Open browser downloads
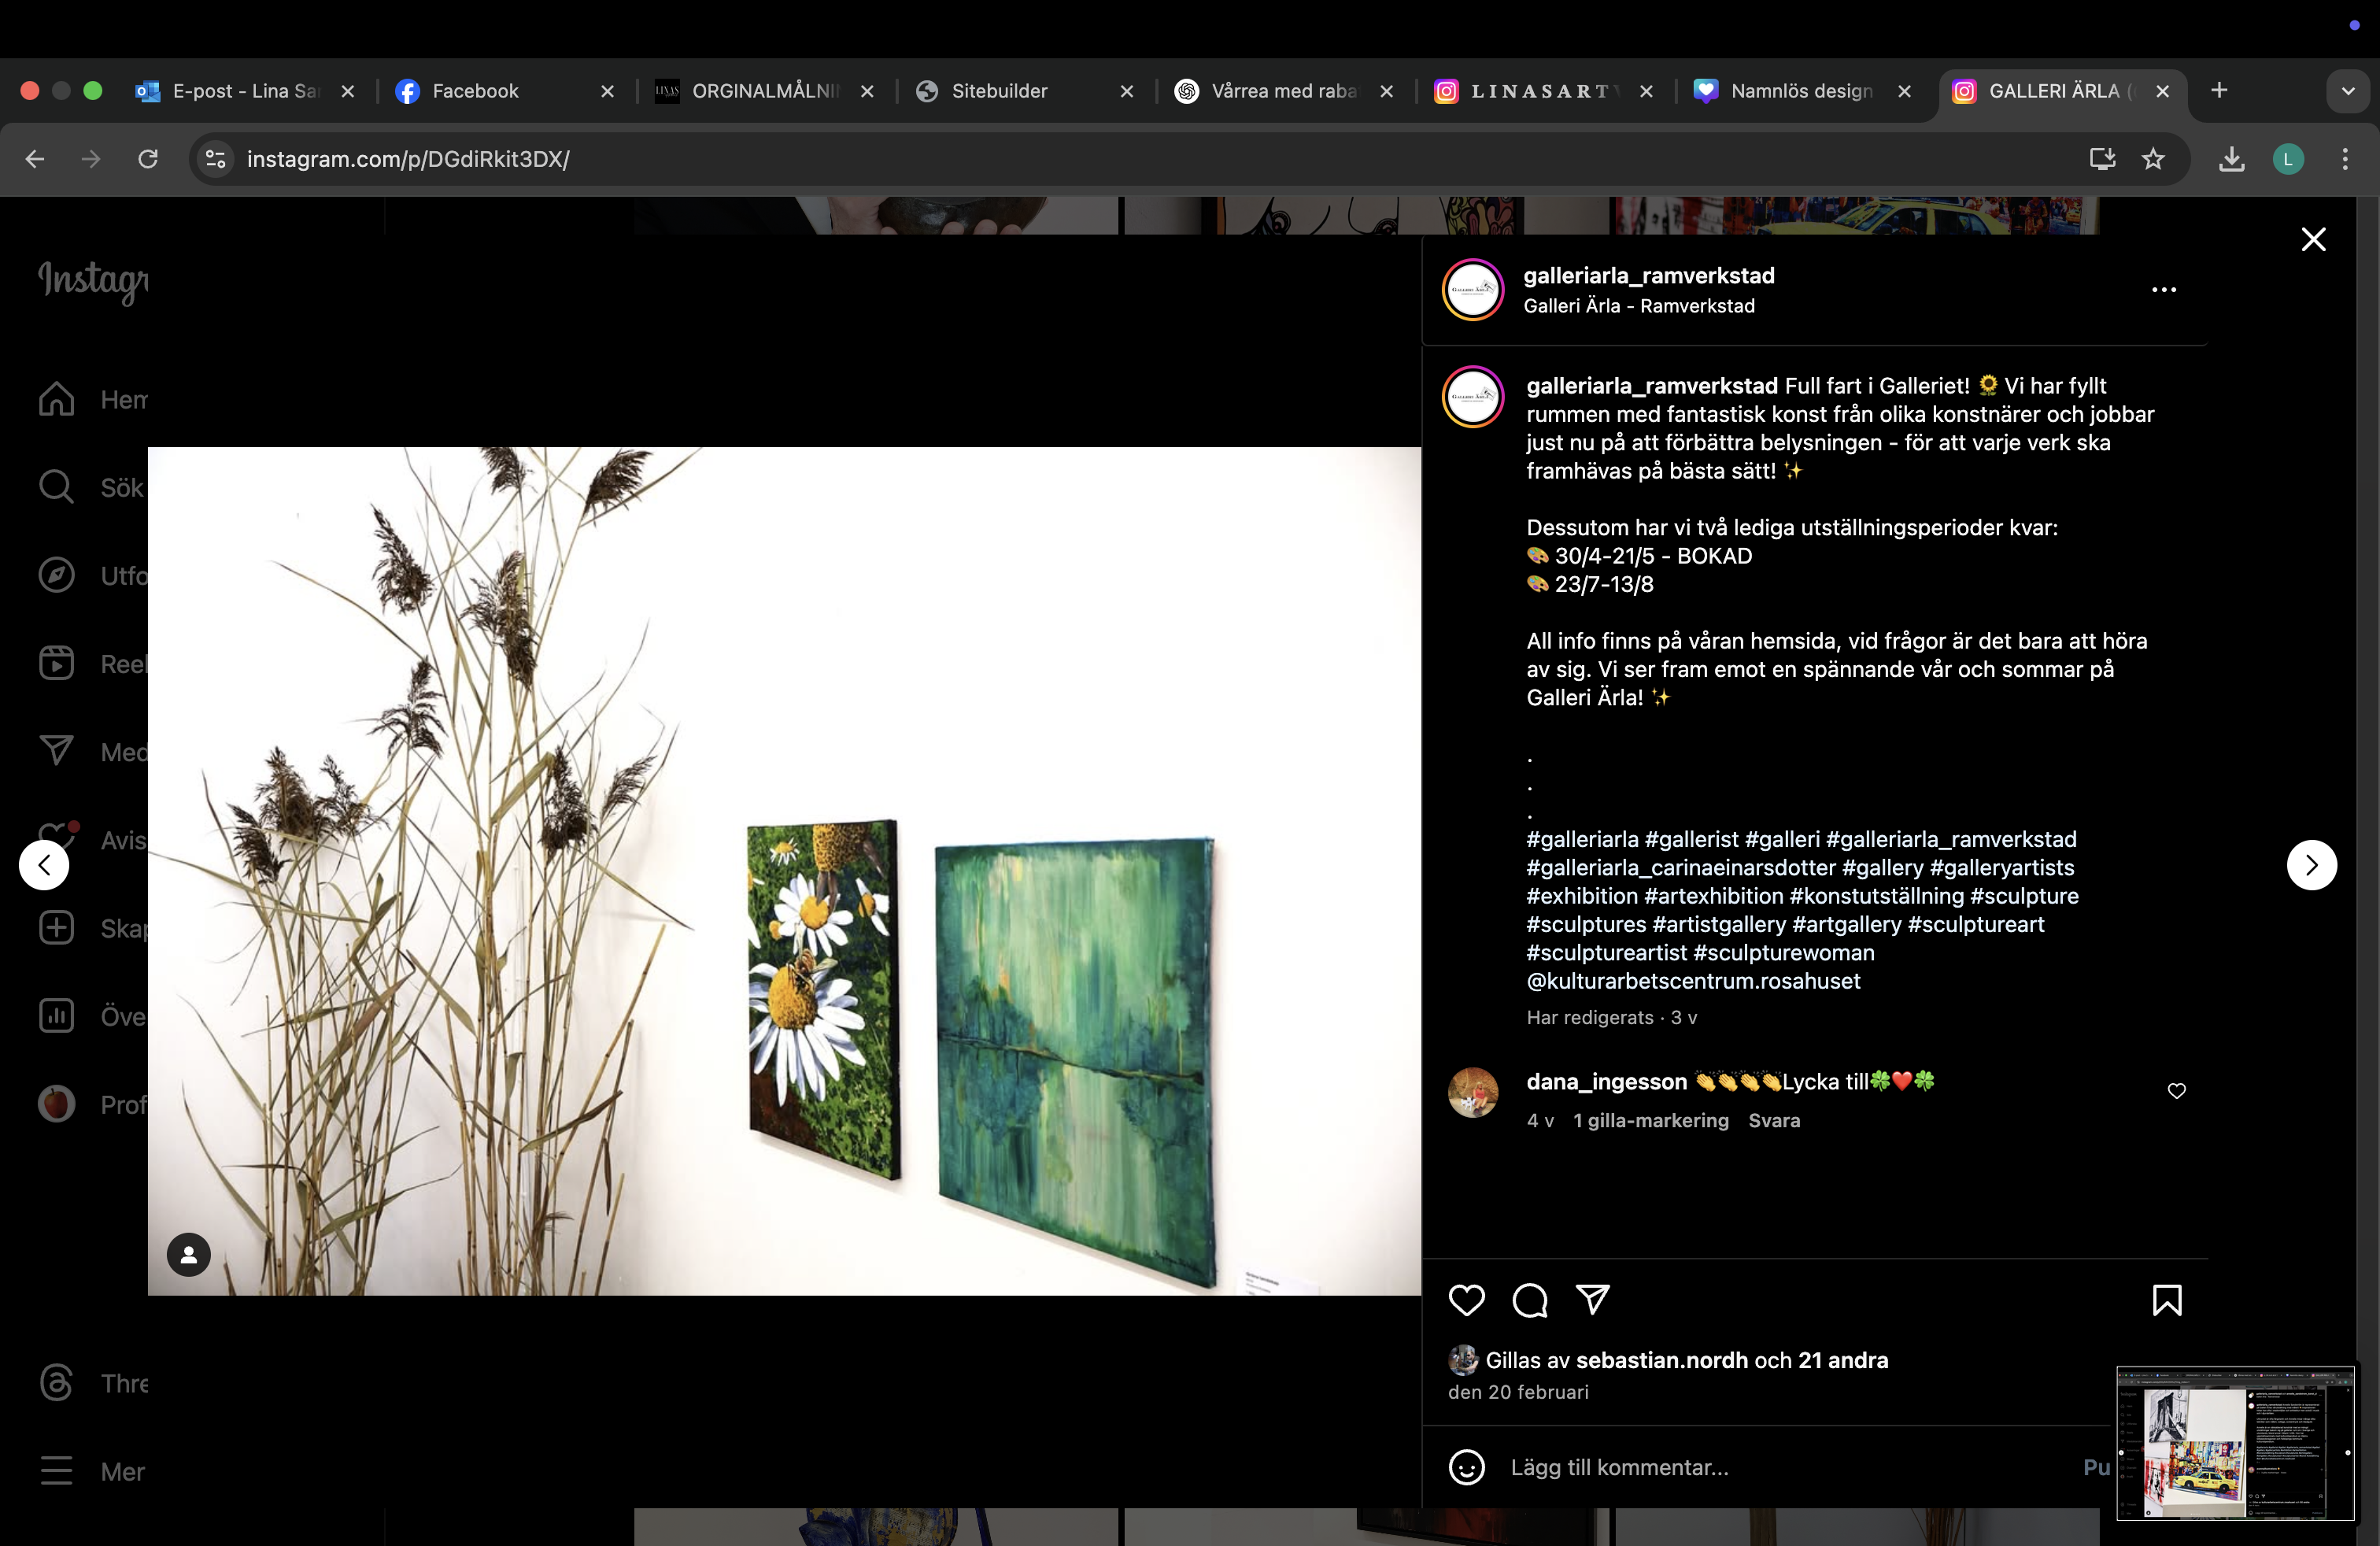This screenshot has width=2380, height=1546. pos(2231,159)
